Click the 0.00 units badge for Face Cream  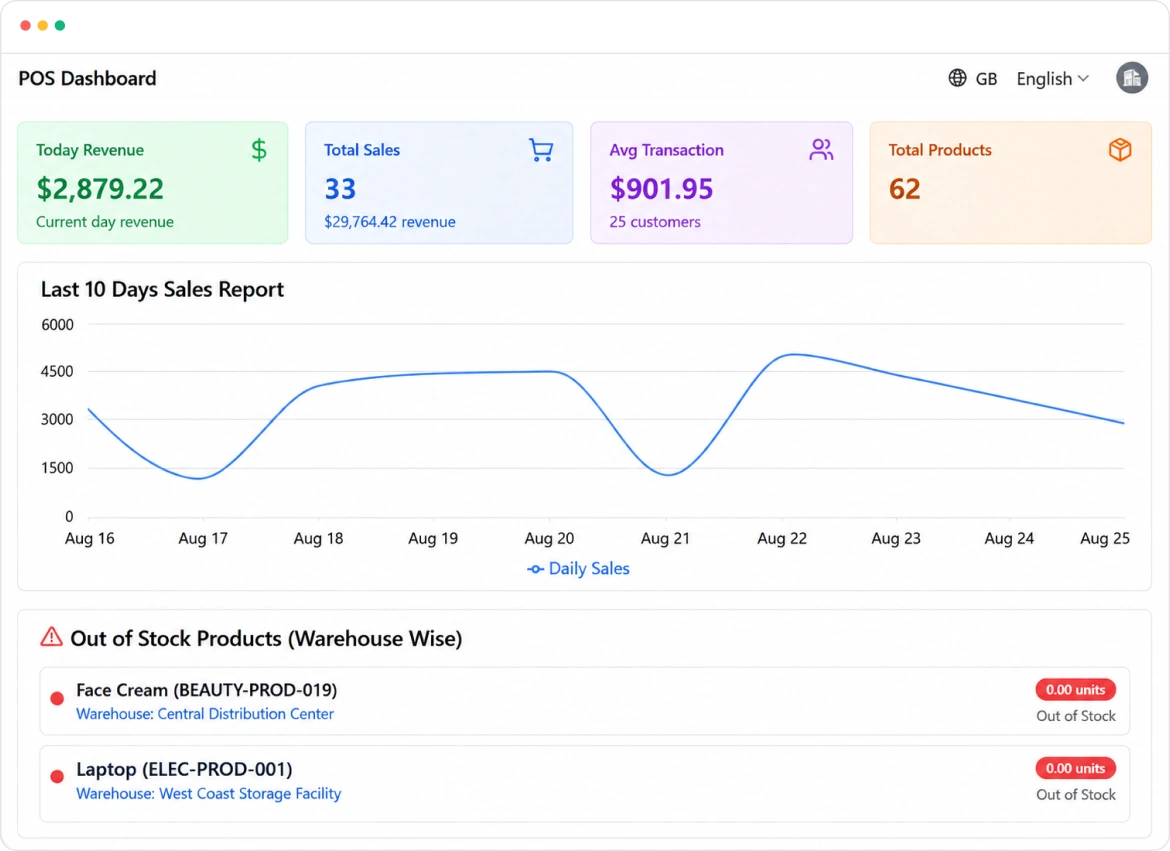pos(1074,690)
